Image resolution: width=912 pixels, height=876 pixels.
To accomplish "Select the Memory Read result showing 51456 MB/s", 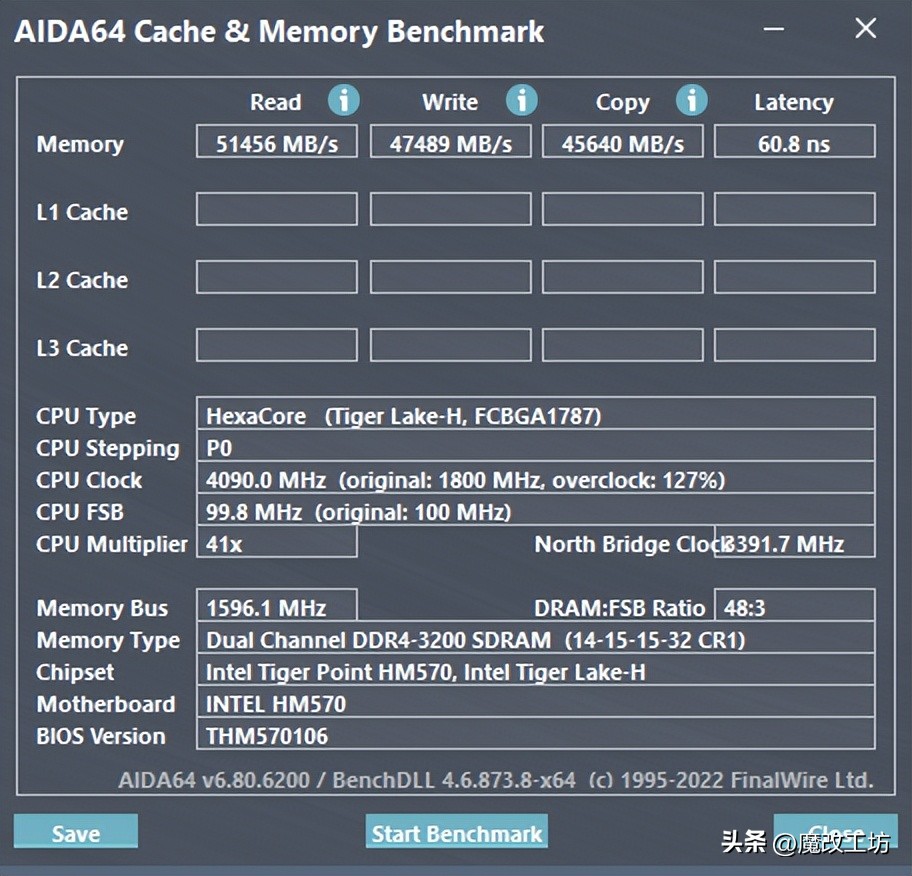I will 276,141.
